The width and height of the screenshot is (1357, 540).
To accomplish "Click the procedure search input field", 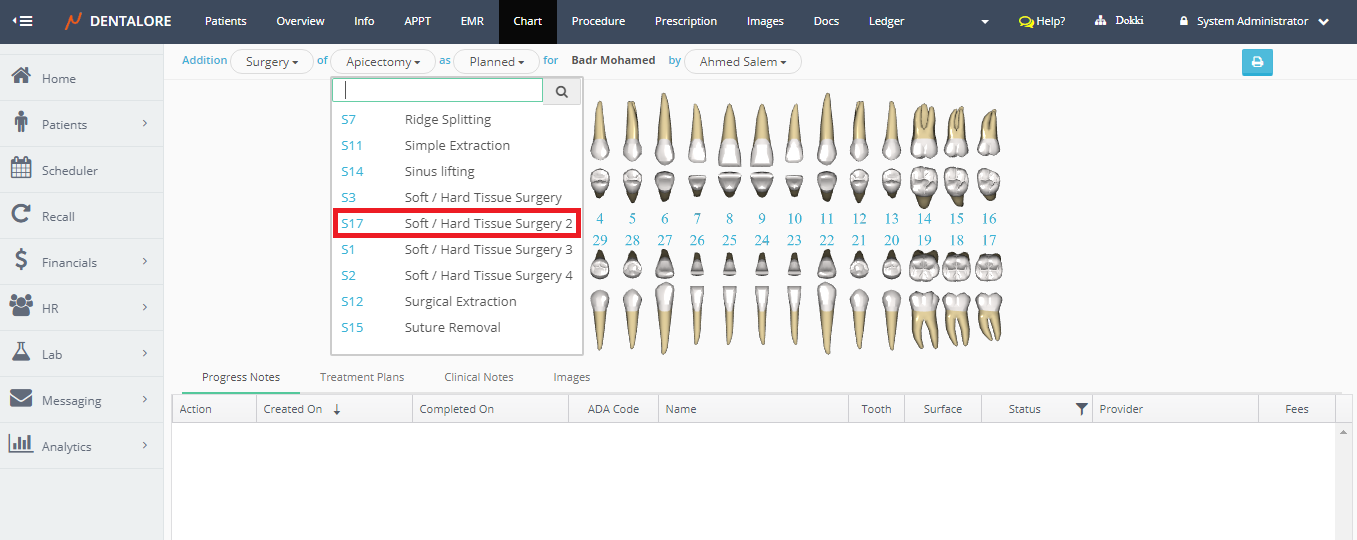I will (438, 91).
